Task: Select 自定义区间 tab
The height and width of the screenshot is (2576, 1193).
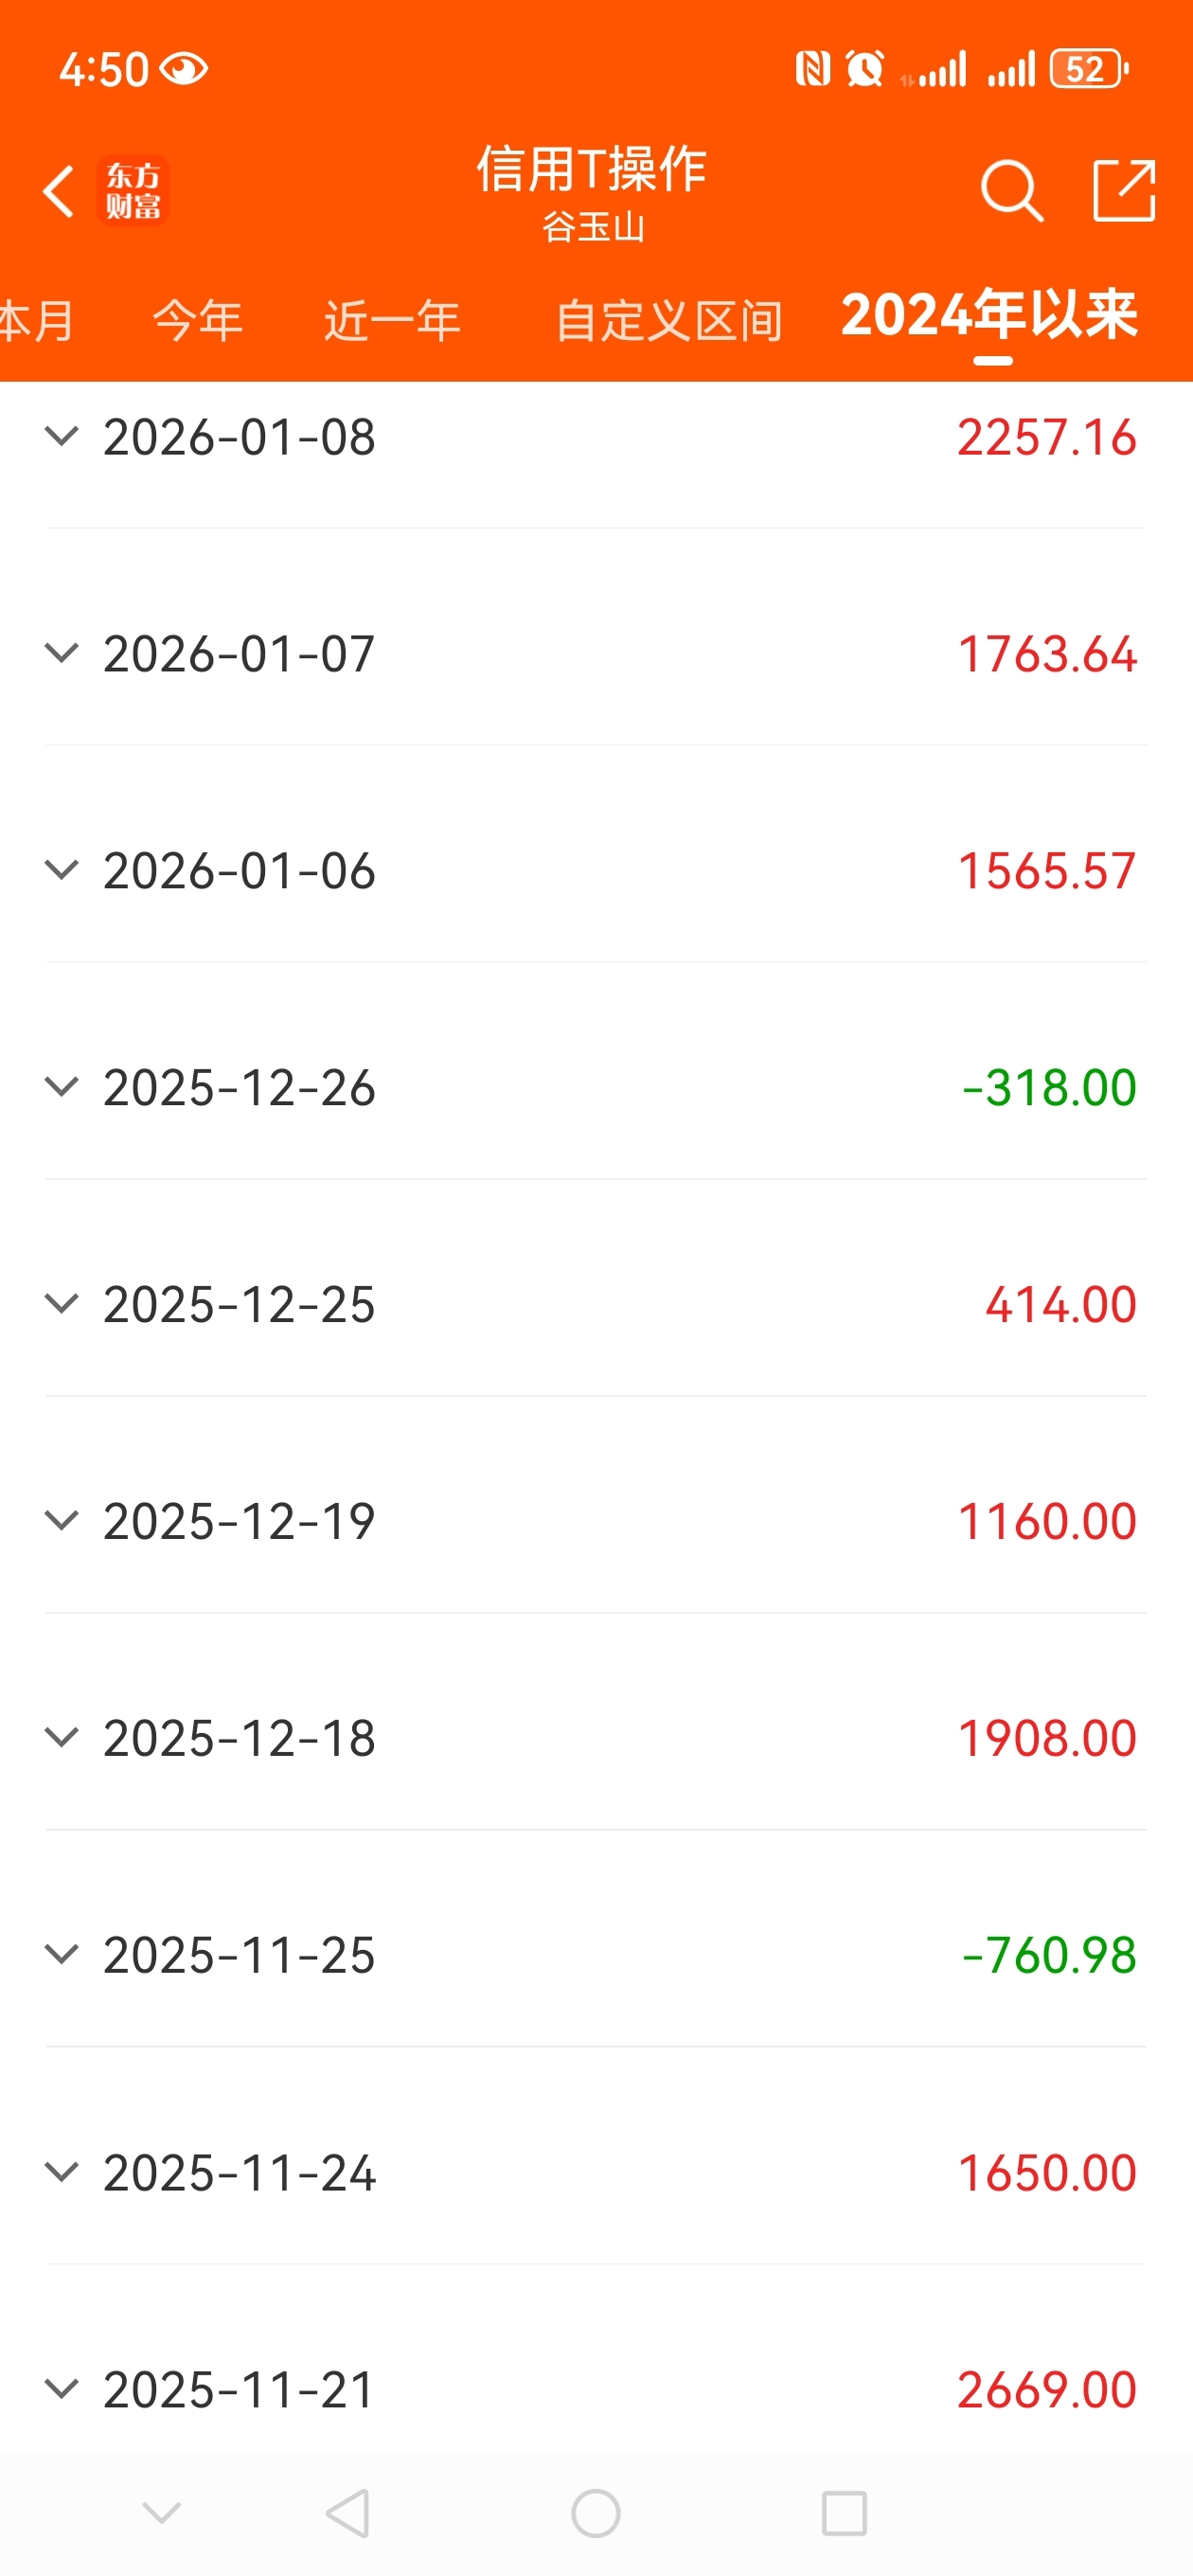Action: click(x=669, y=321)
